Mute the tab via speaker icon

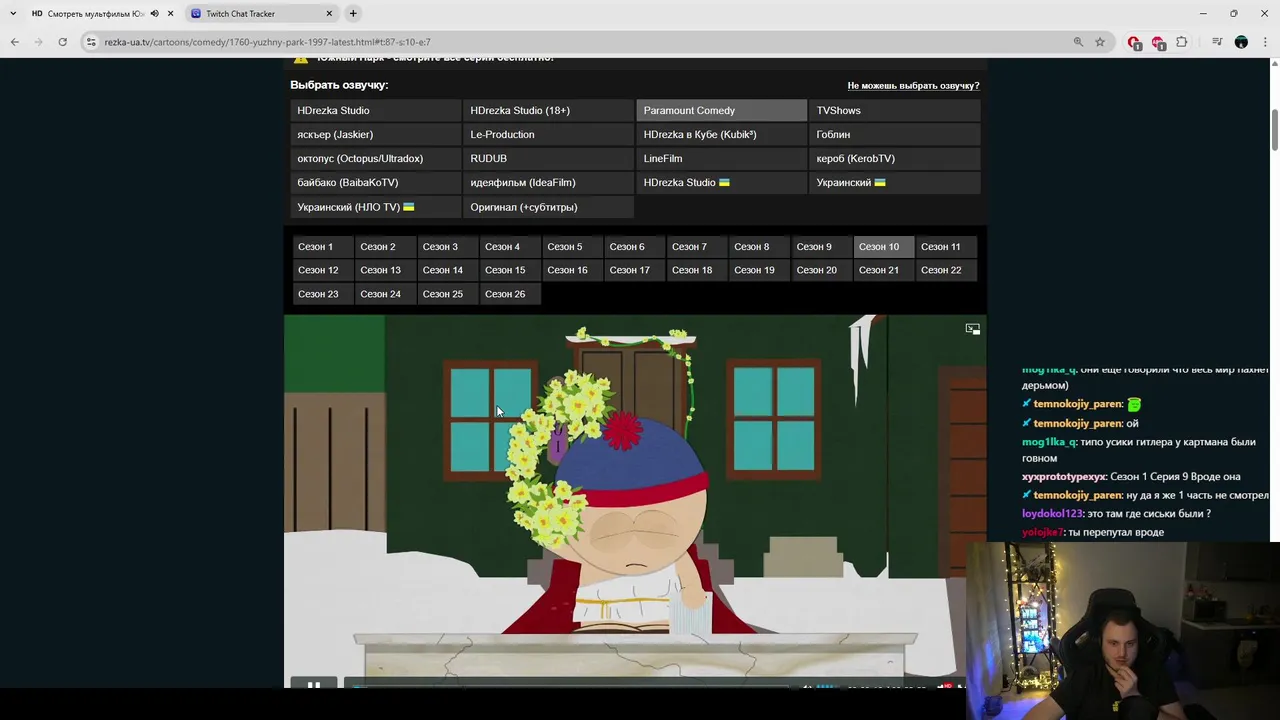154,13
